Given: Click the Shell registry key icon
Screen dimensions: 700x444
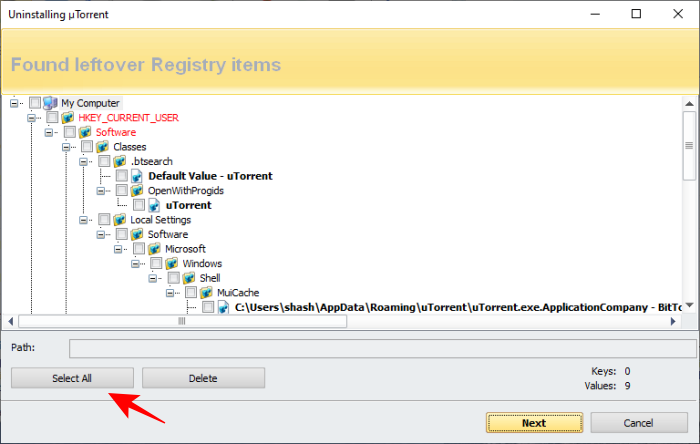Looking at the screenshot, I should pos(189,278).
